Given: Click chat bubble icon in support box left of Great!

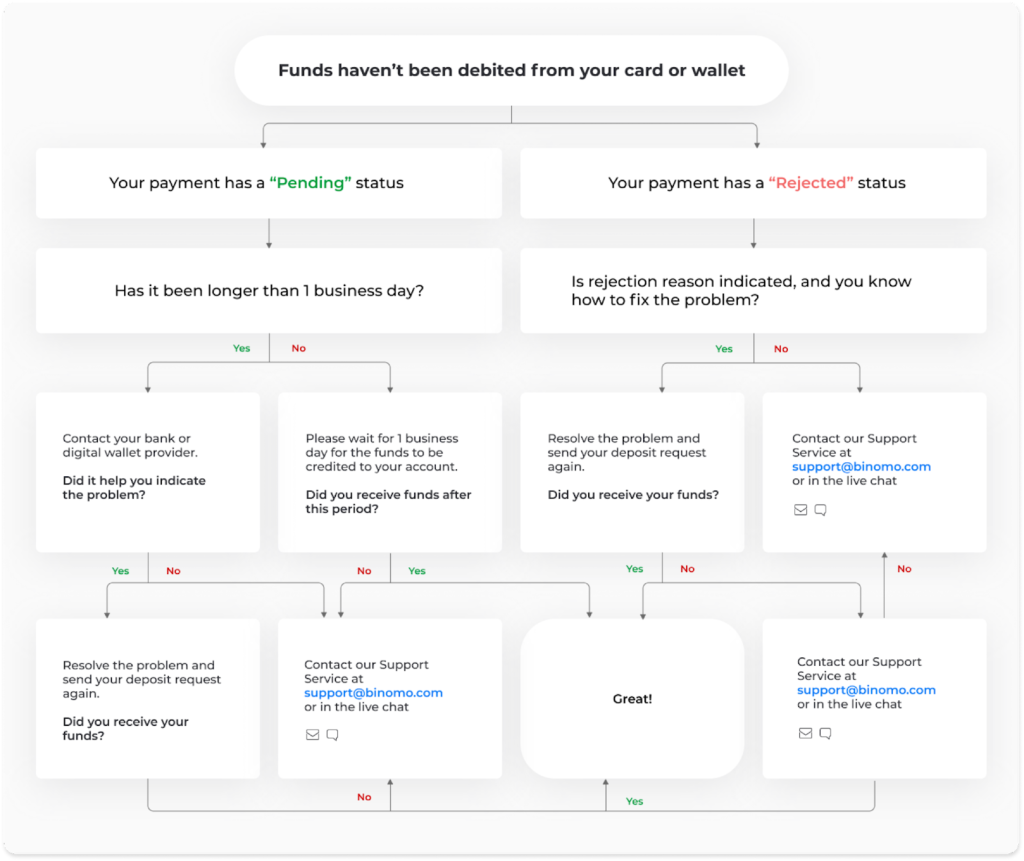Looking at the screenshot, I should point(332,735).
